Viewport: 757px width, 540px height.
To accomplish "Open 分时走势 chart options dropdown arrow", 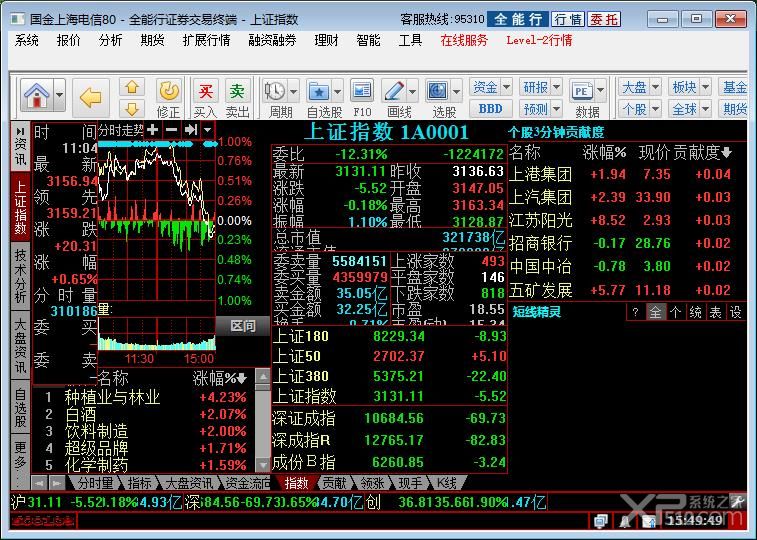I will click(x=208, y=129).
